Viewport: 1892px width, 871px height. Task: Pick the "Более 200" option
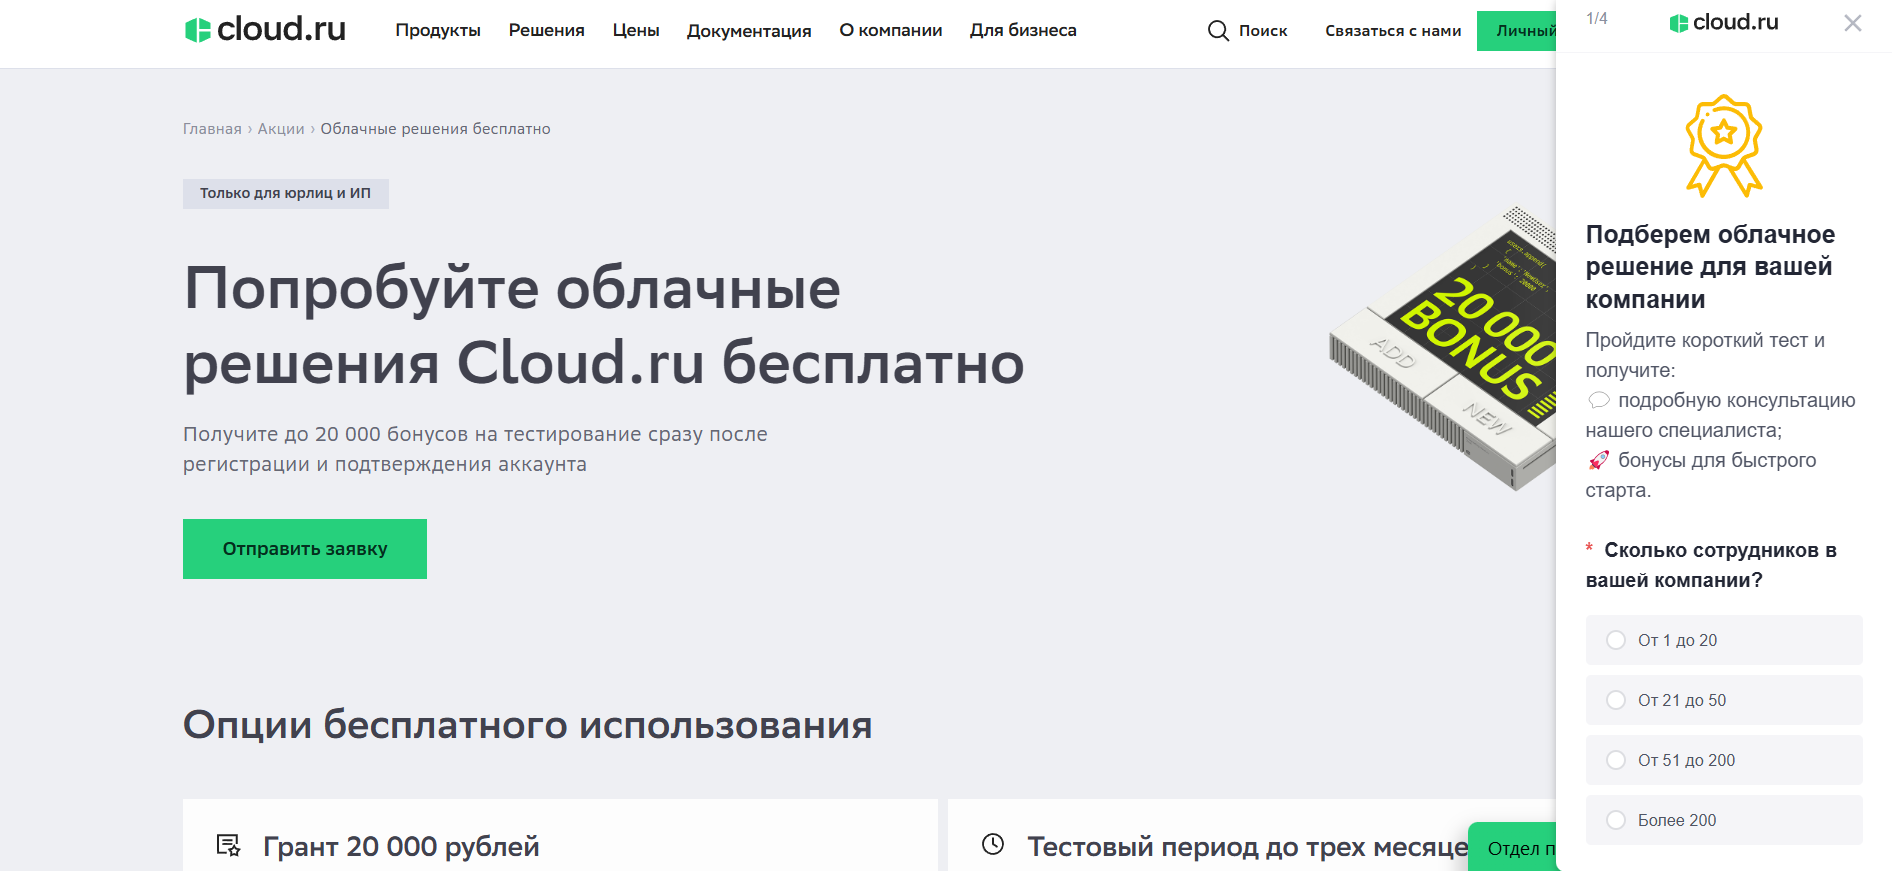[1616, 820]
